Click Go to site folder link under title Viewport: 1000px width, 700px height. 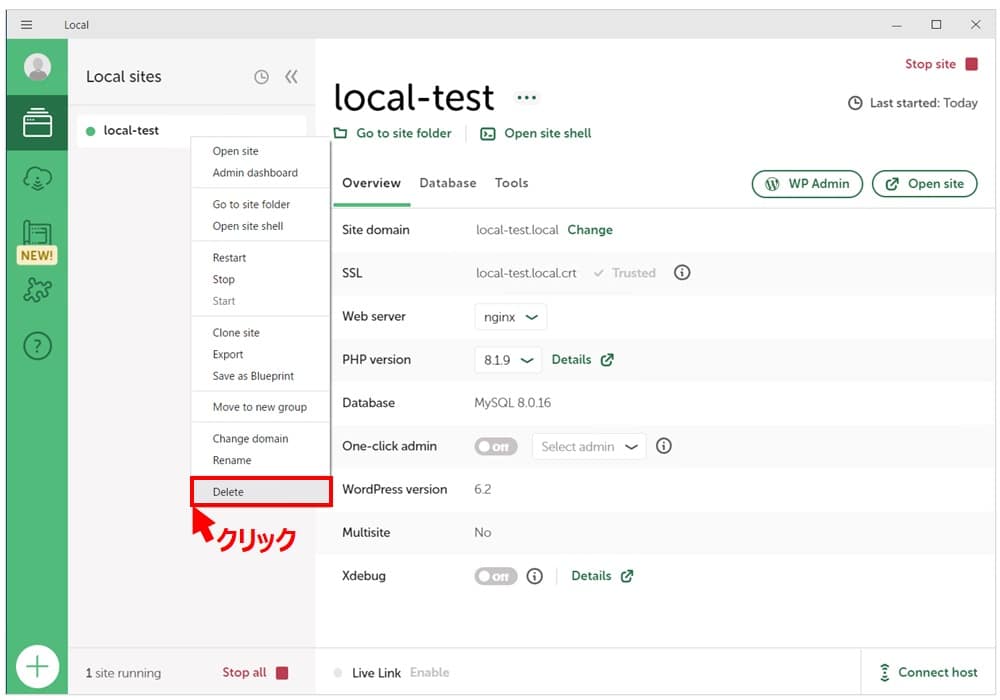tap(392, 133)
